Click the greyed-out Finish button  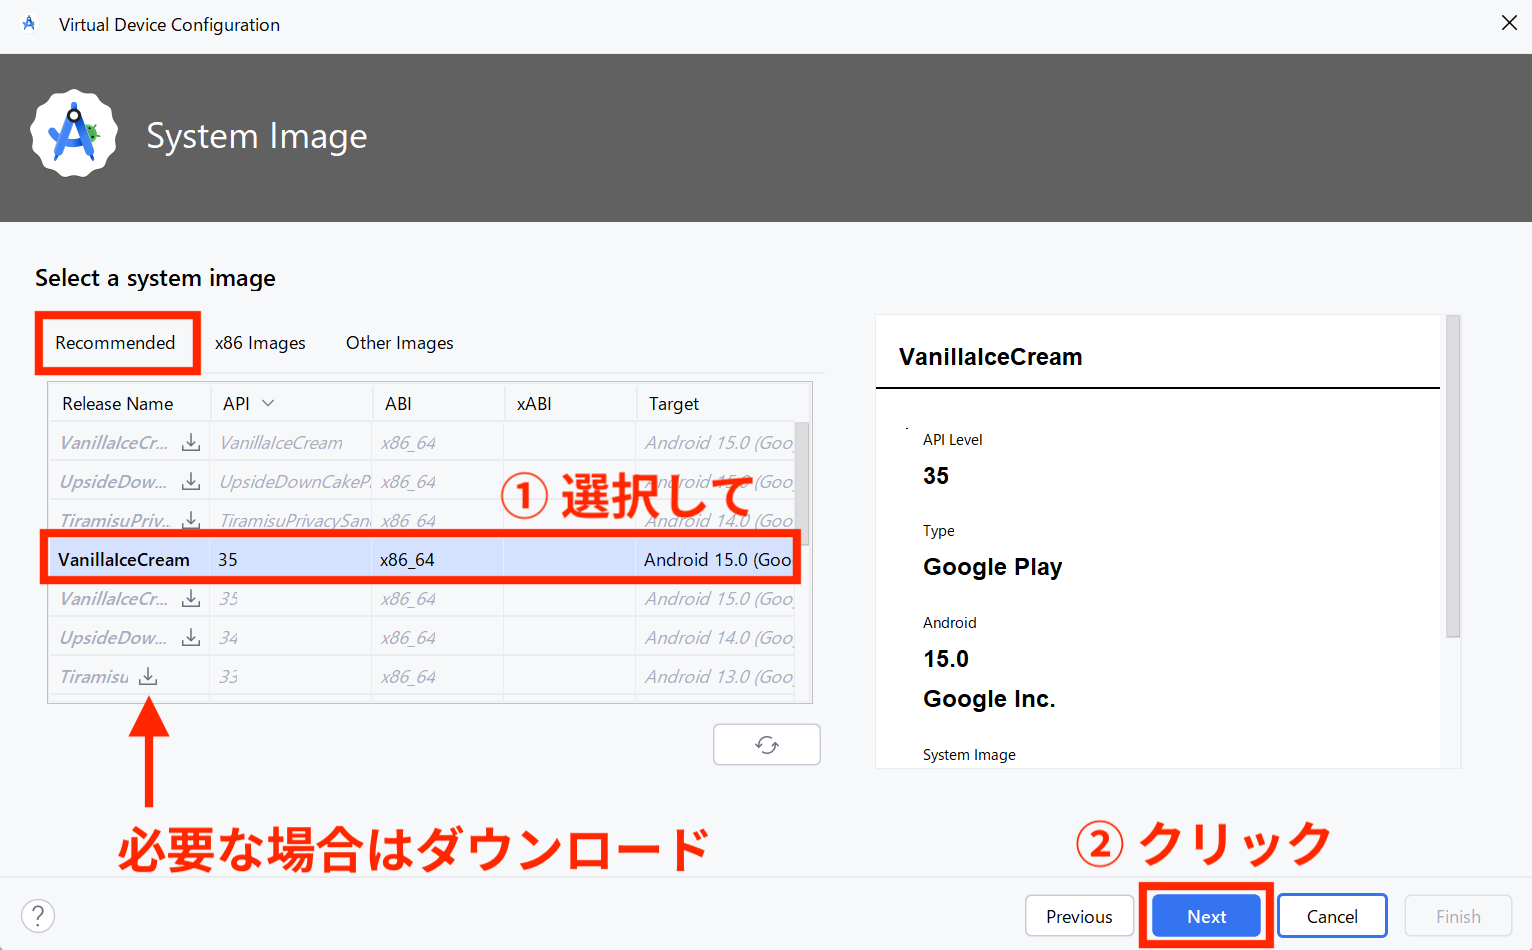click(1458, 916)
